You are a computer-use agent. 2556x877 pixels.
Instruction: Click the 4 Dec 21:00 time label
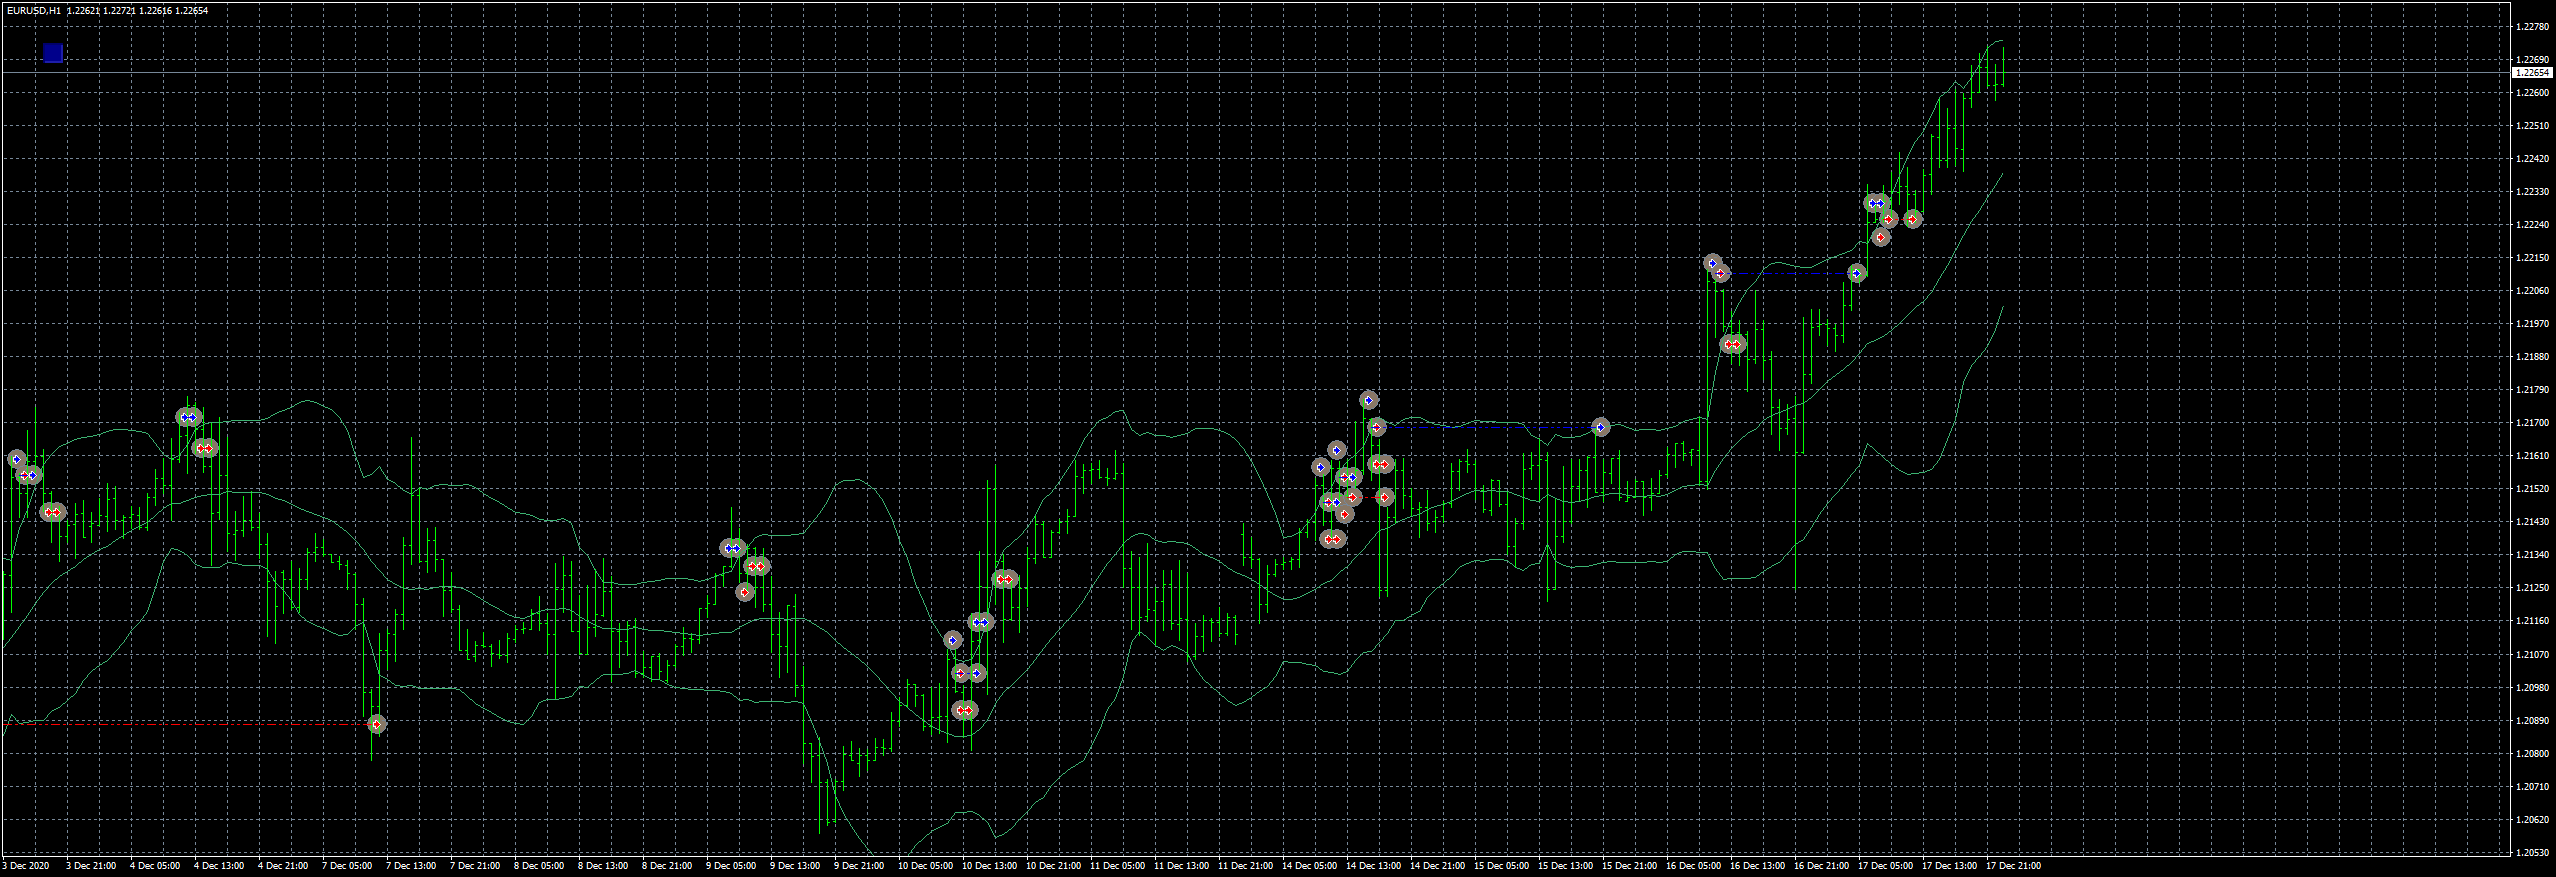(283, 866)
